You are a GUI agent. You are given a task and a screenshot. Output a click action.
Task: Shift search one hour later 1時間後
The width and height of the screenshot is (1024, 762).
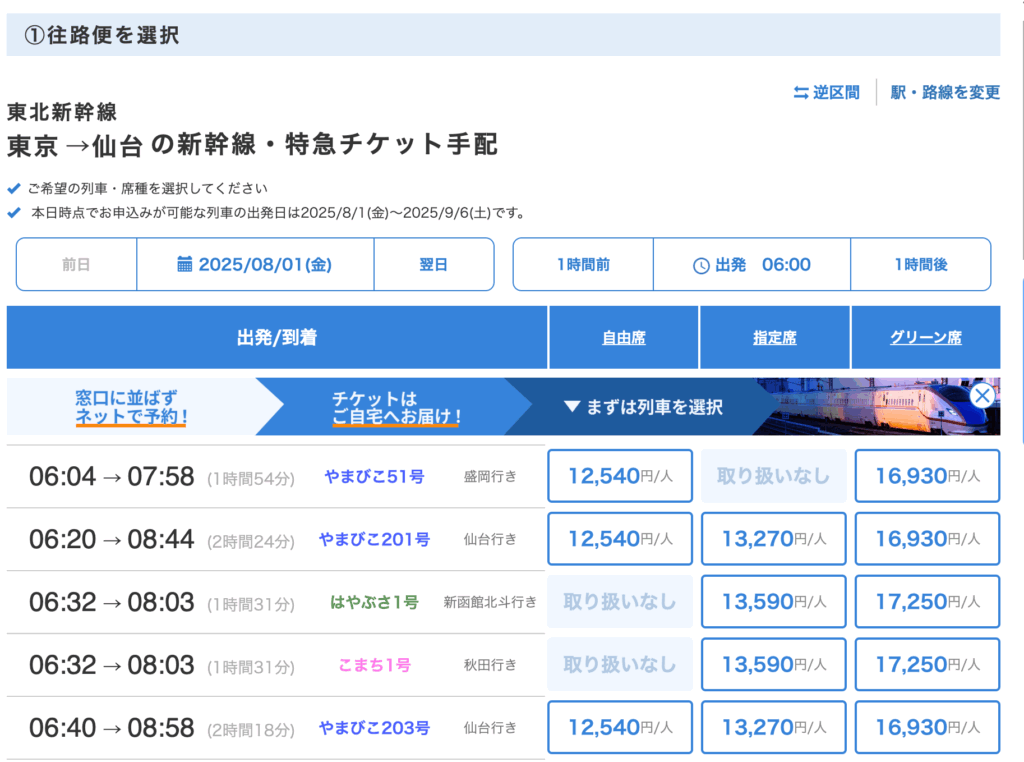[x=920, y=265]
